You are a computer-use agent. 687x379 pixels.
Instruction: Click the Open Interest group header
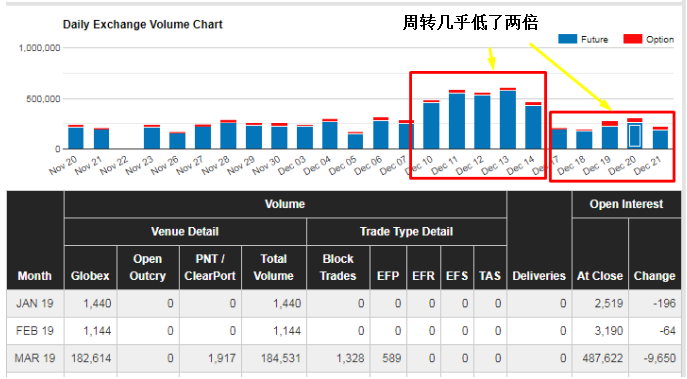[626, 204]
